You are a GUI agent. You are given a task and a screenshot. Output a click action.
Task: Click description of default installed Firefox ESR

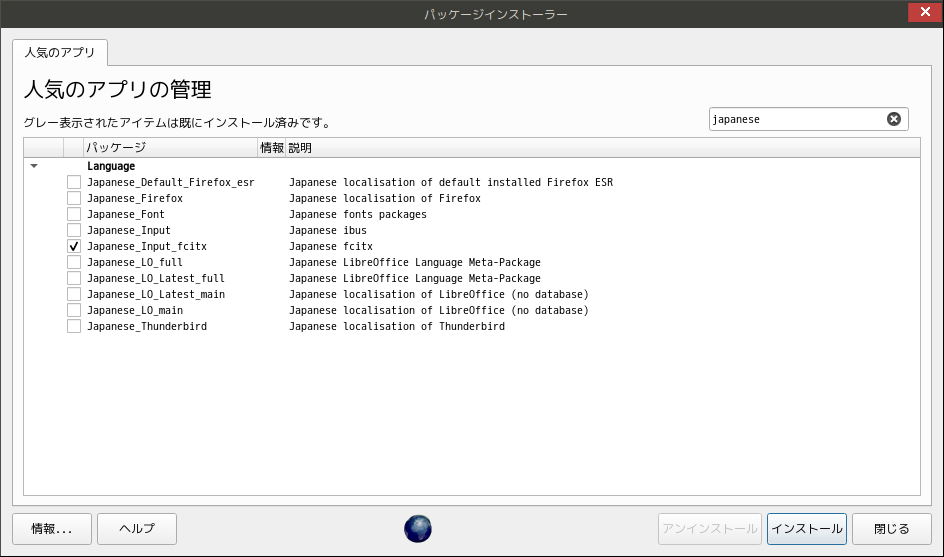(x=451, y=182)
